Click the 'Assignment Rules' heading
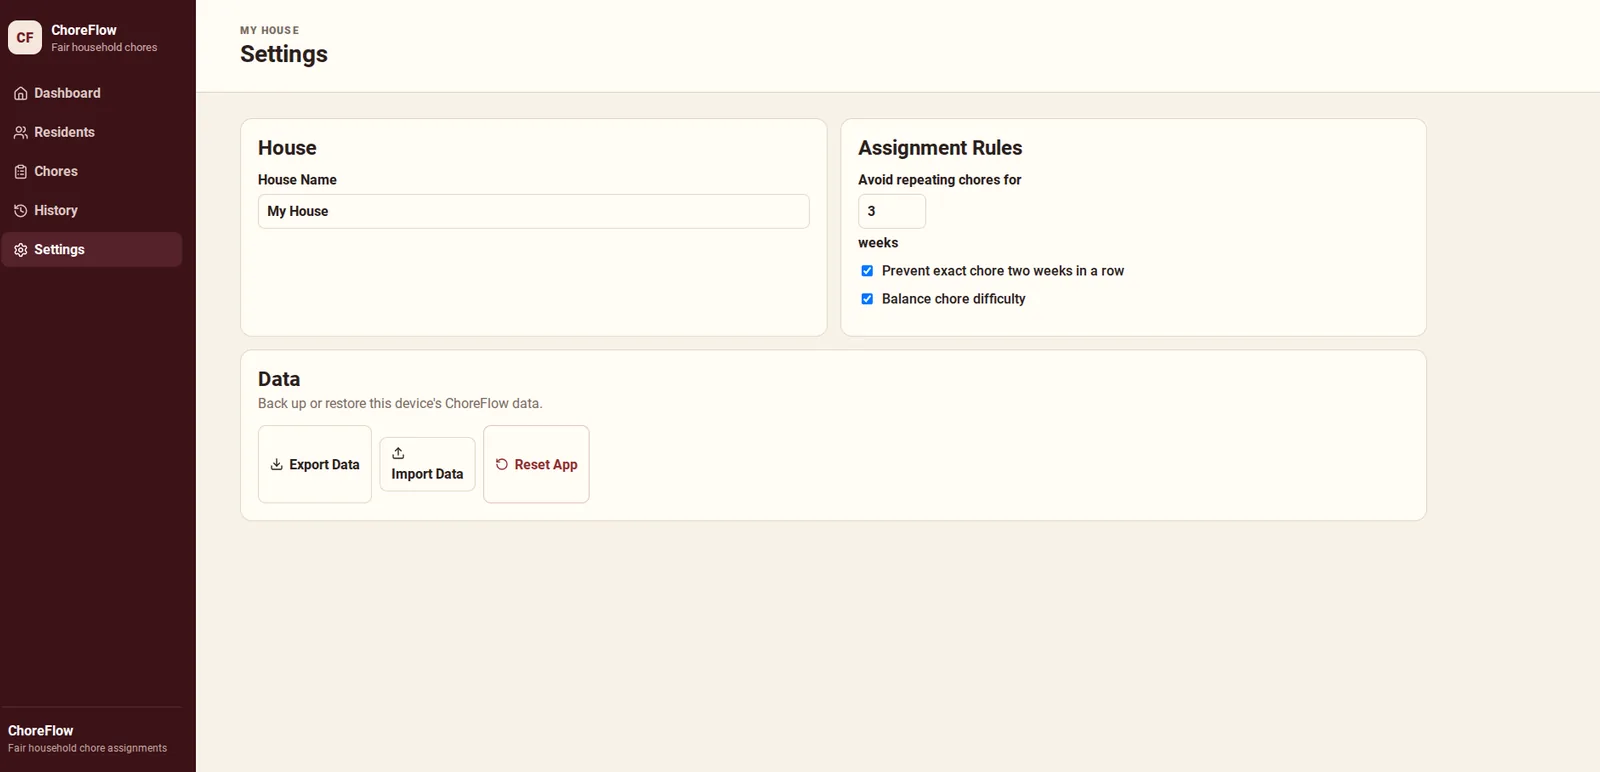This screenshot has width=1600, height=772. [x=940, y=148]
